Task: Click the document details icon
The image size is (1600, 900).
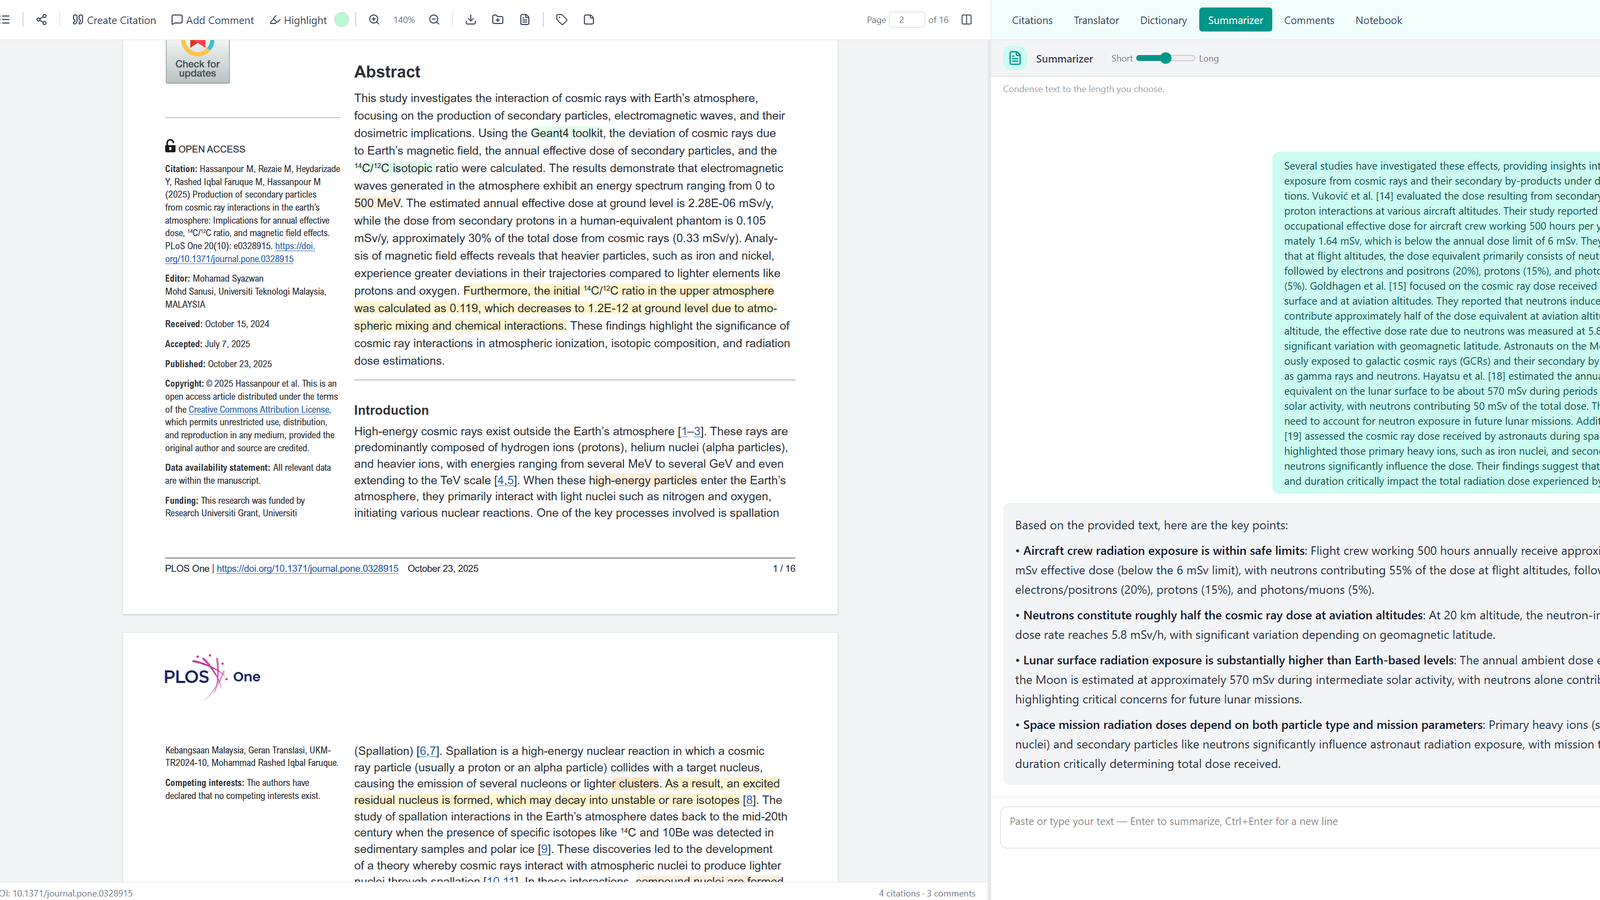Action: tap(524, 19)
